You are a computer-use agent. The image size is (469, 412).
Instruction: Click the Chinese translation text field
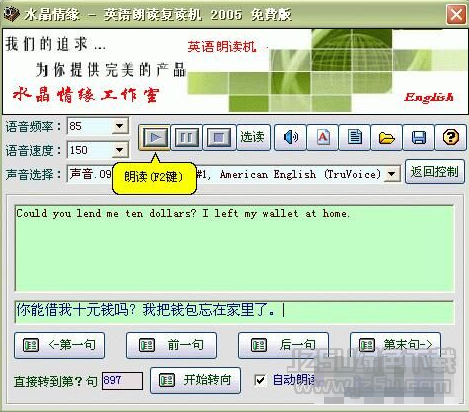234,311
